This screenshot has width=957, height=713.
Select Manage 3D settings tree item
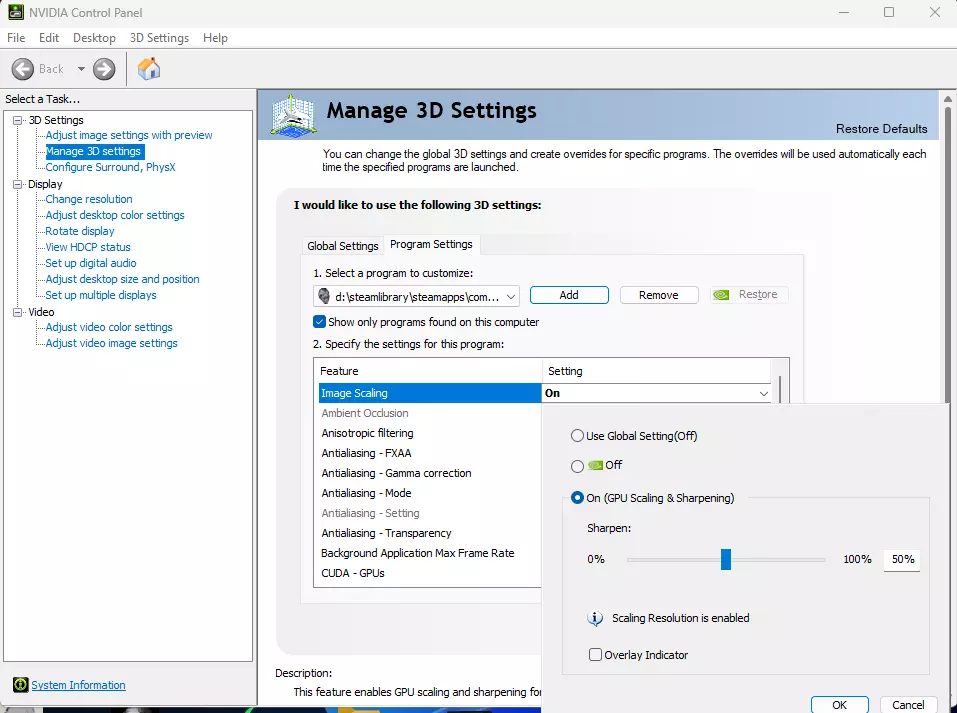tap(93, 151)
